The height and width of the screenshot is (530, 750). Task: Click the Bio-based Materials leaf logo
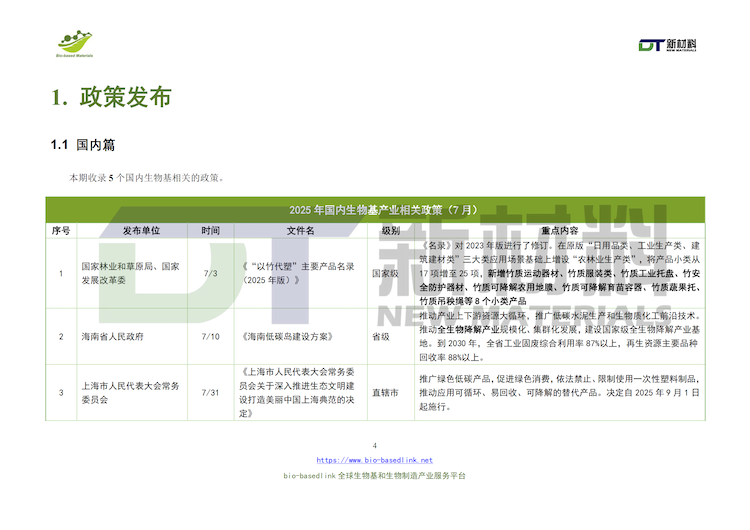(x=74, y=44)
